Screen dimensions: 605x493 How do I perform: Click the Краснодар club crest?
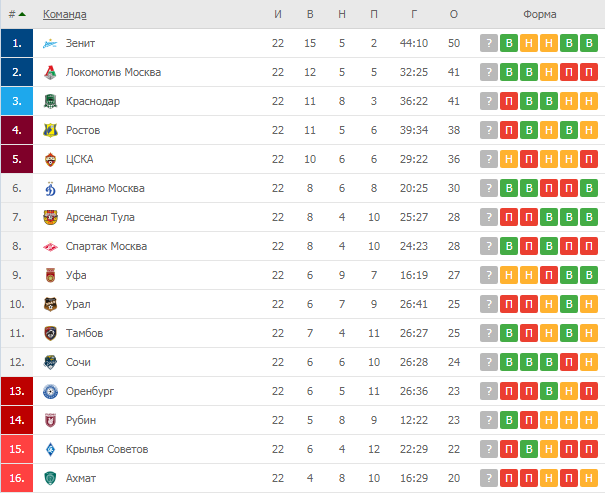(x=50, y=101)
